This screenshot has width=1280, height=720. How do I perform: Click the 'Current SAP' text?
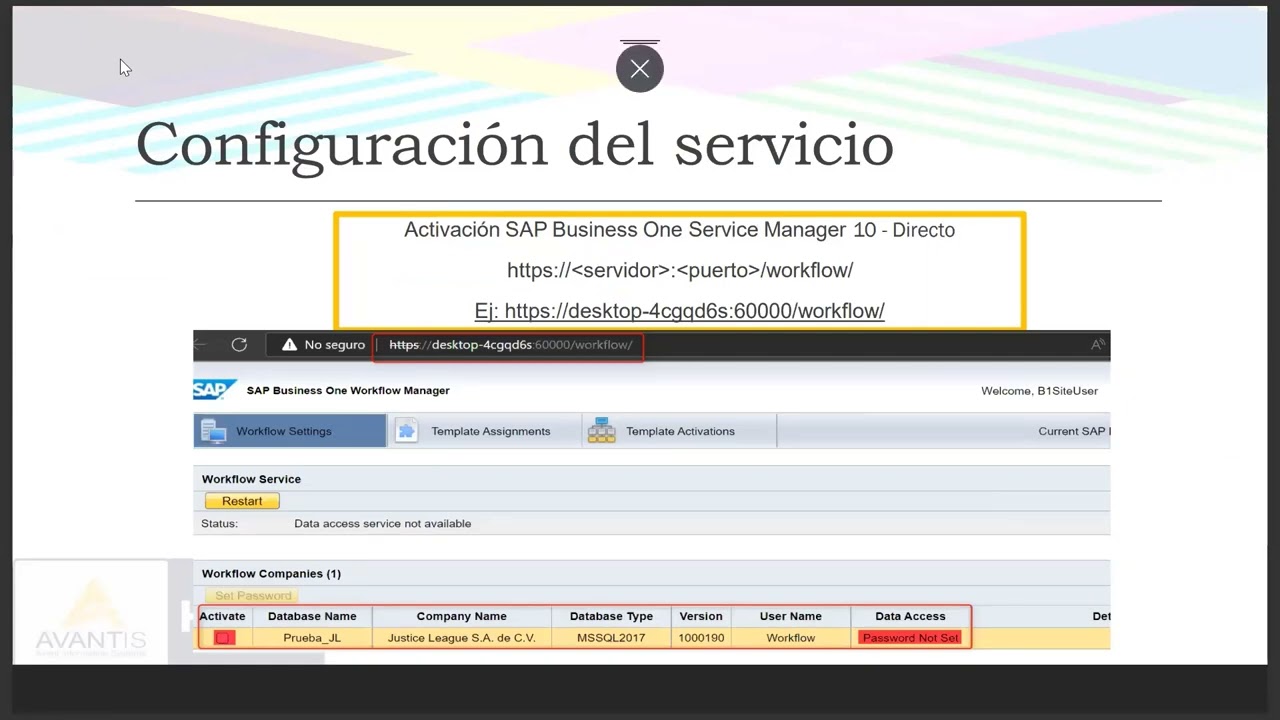(1073, 431)
